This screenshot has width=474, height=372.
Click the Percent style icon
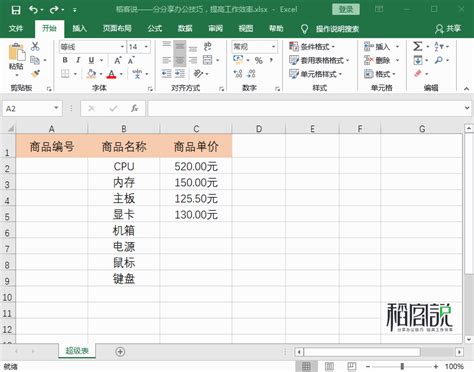click(x=259, y=60)
